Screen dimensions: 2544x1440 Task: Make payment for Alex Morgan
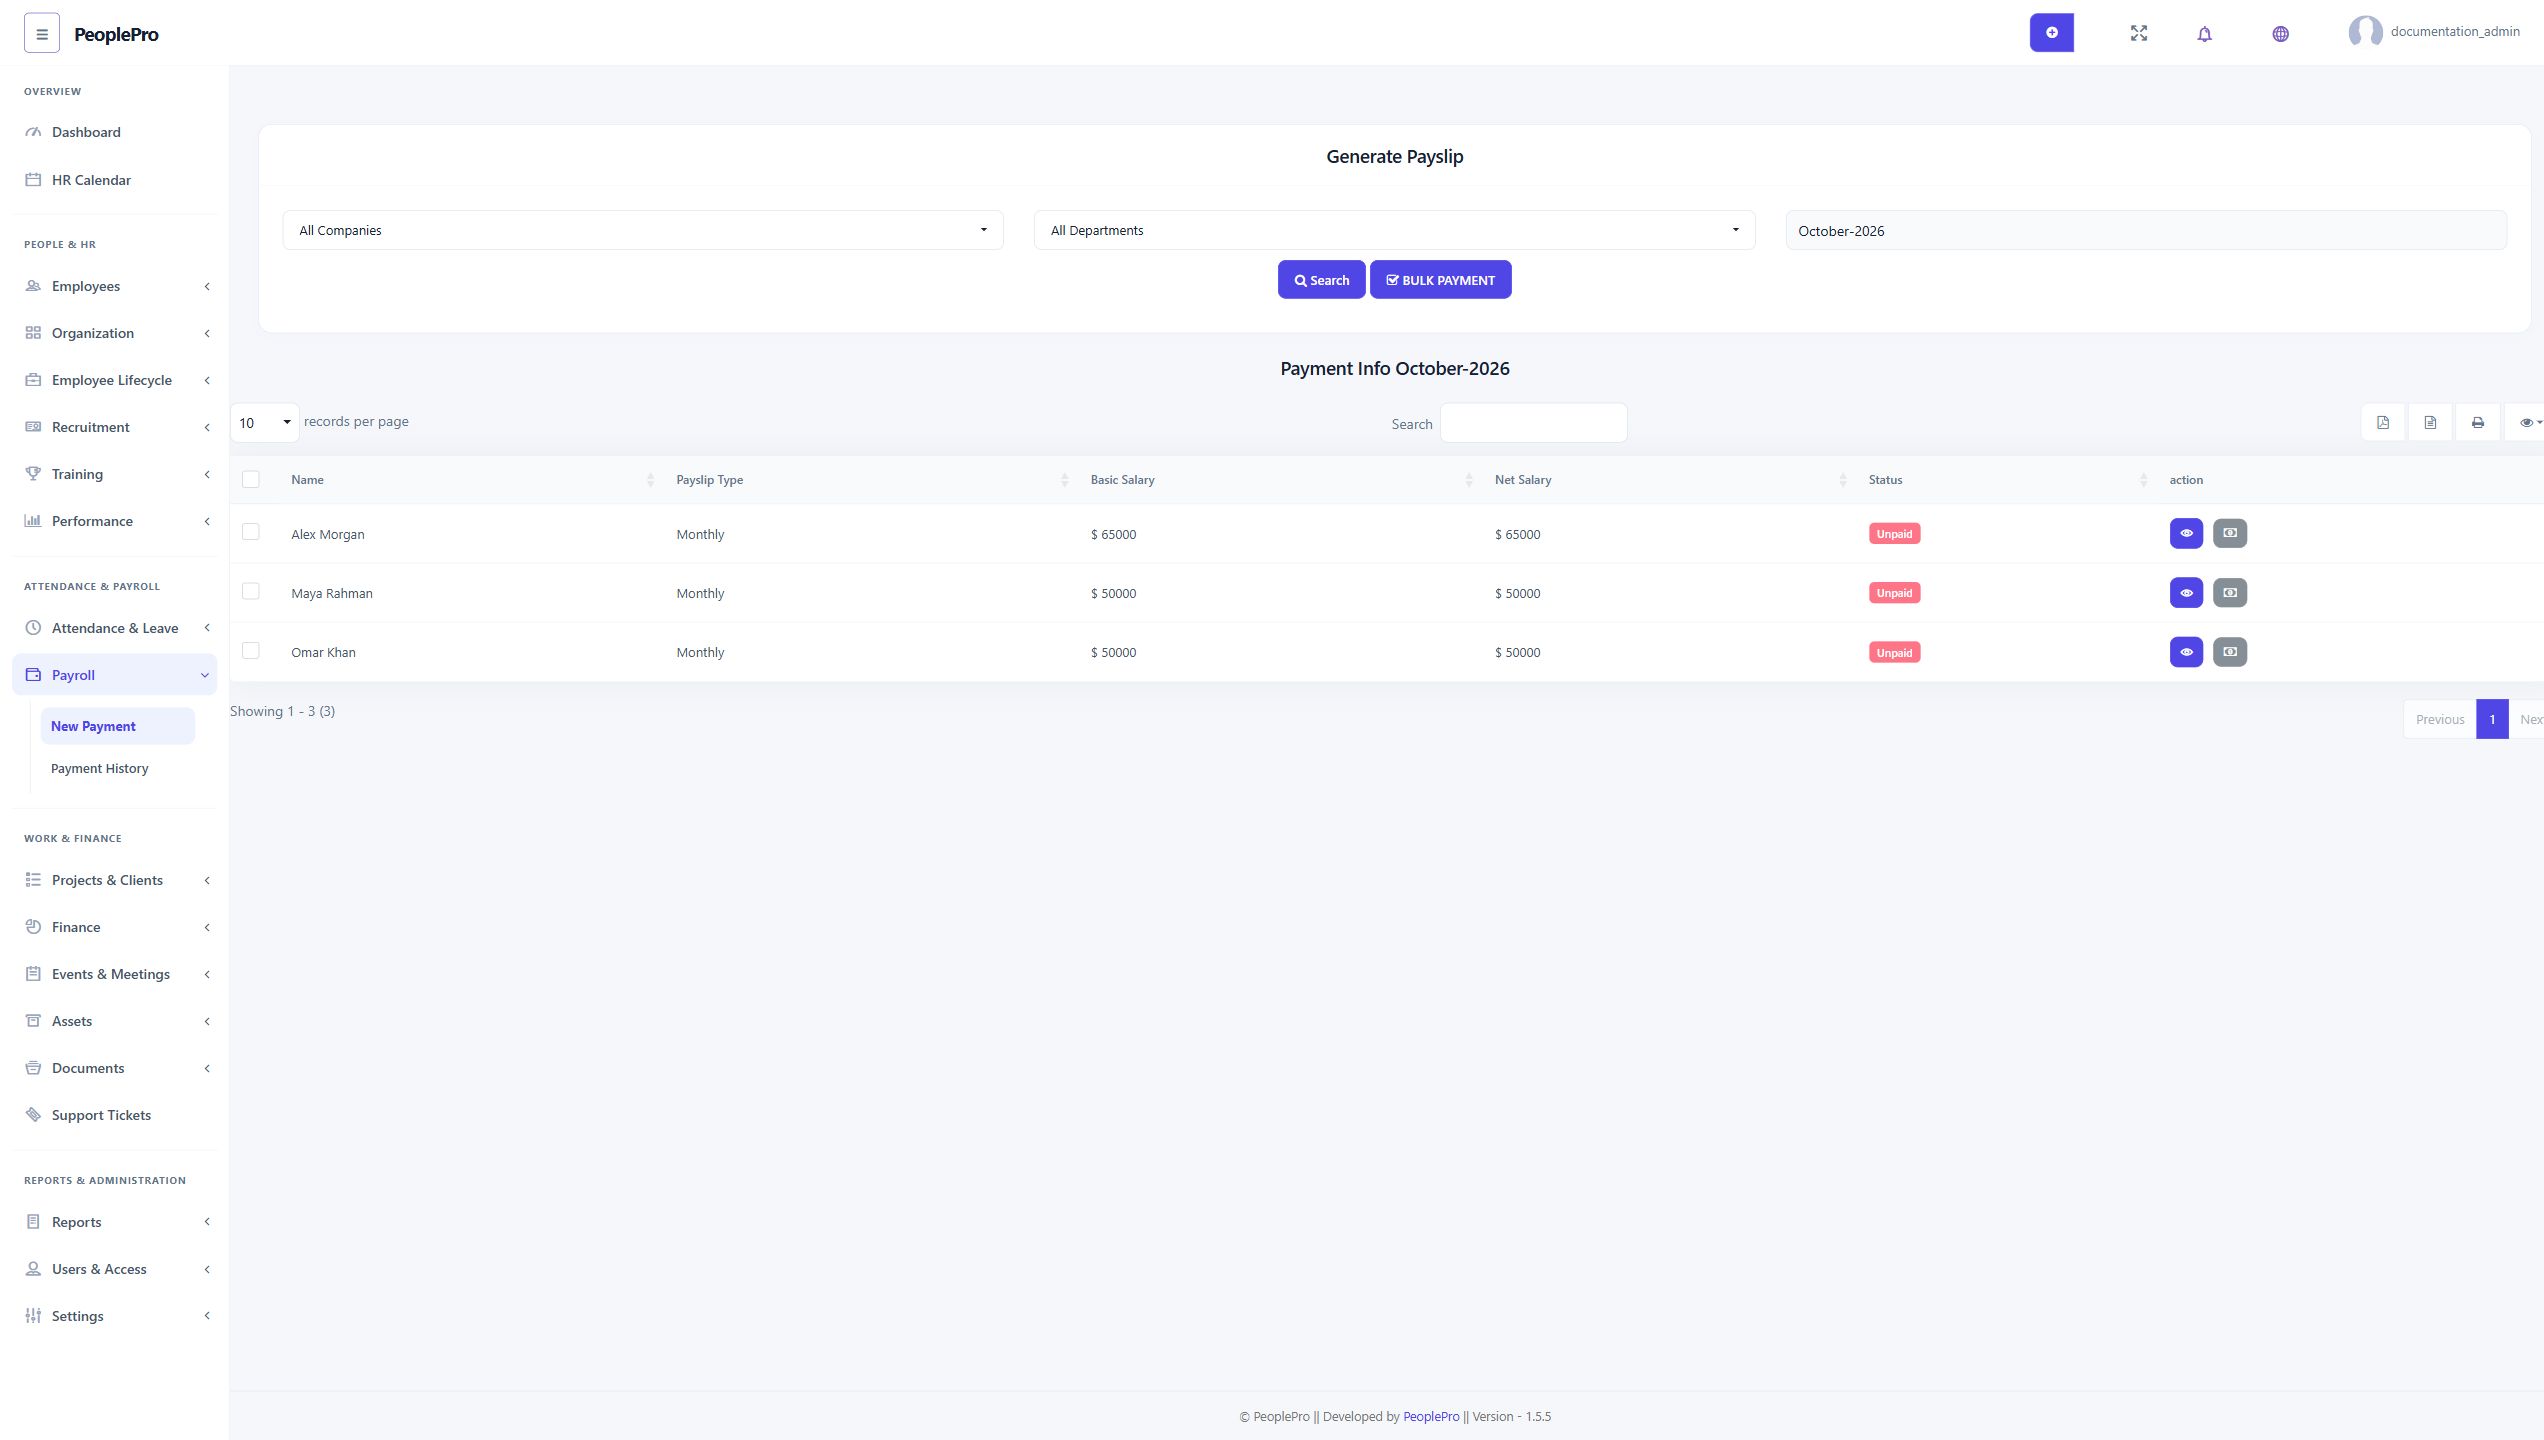click(2230, 533)
